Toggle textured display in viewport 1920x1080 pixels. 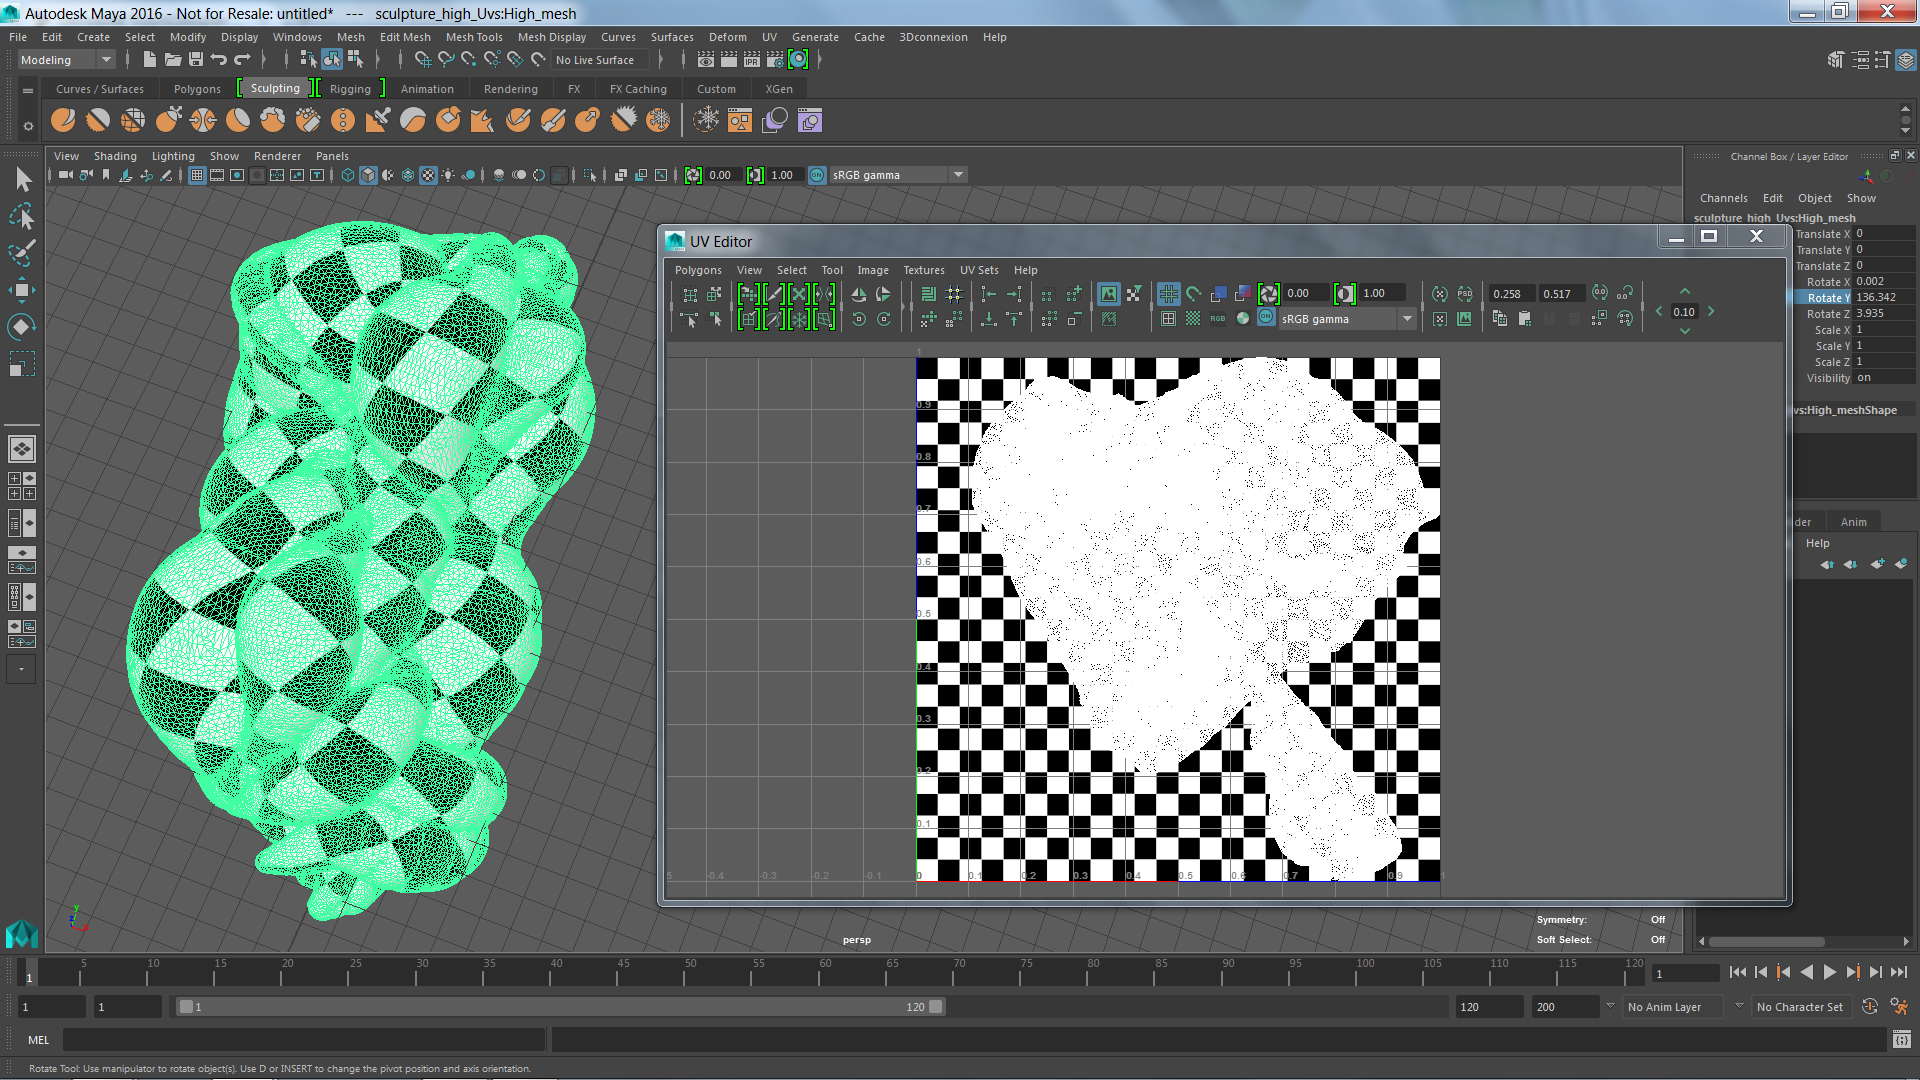click(428, 175)
